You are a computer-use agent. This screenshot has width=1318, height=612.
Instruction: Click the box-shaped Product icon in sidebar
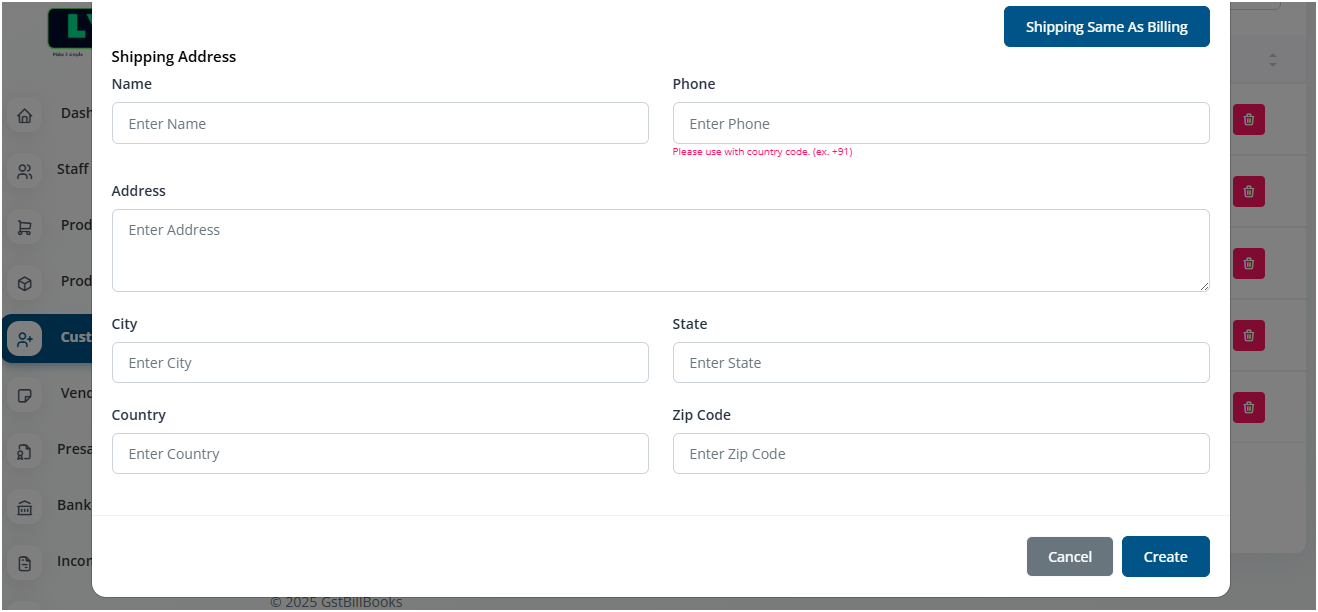tap(25, 283)
